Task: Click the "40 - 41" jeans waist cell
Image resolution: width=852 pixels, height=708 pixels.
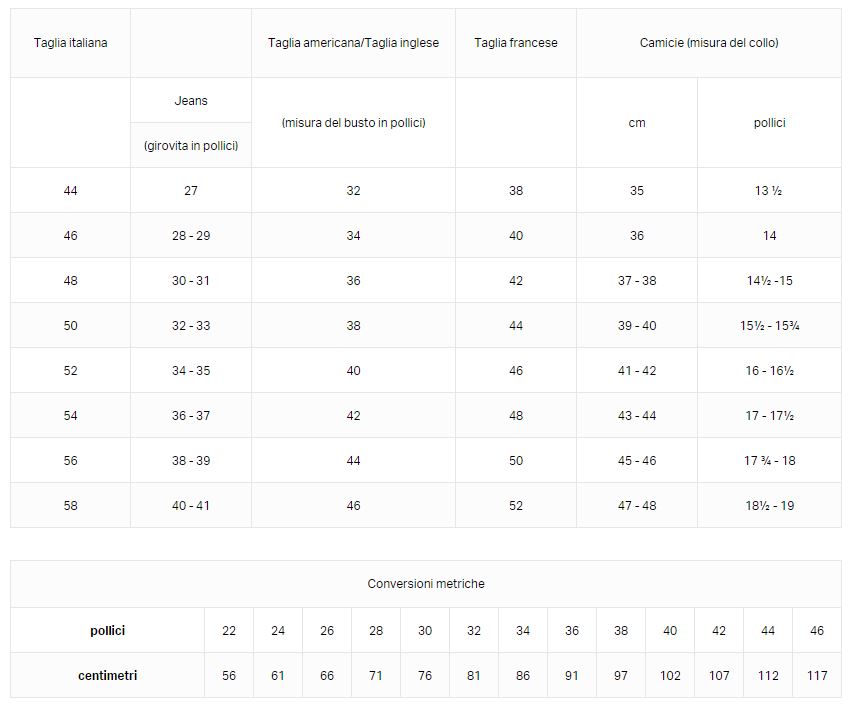Action: (191, 506)
